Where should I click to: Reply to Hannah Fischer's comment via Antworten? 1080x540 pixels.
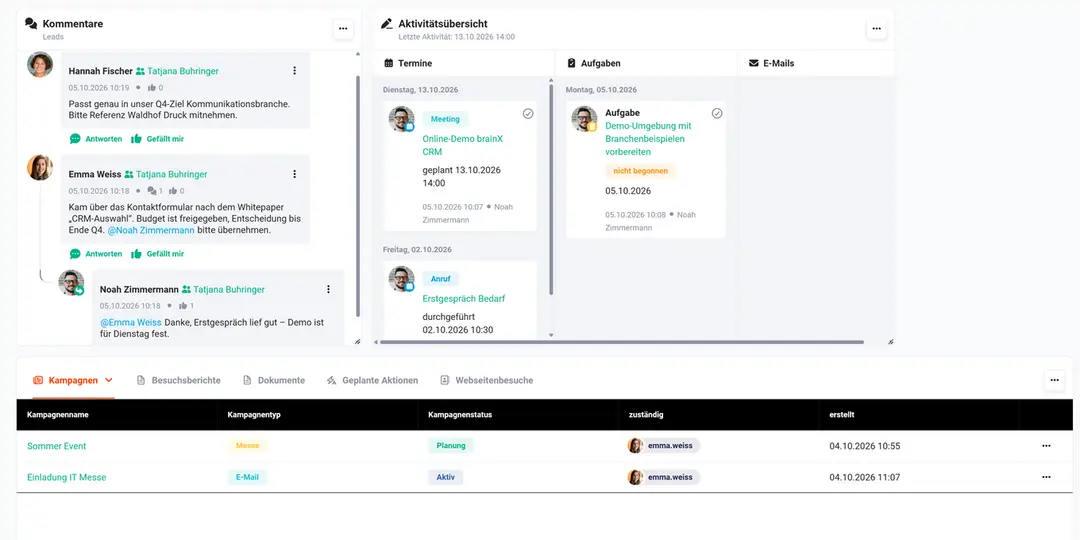(96, 138)
